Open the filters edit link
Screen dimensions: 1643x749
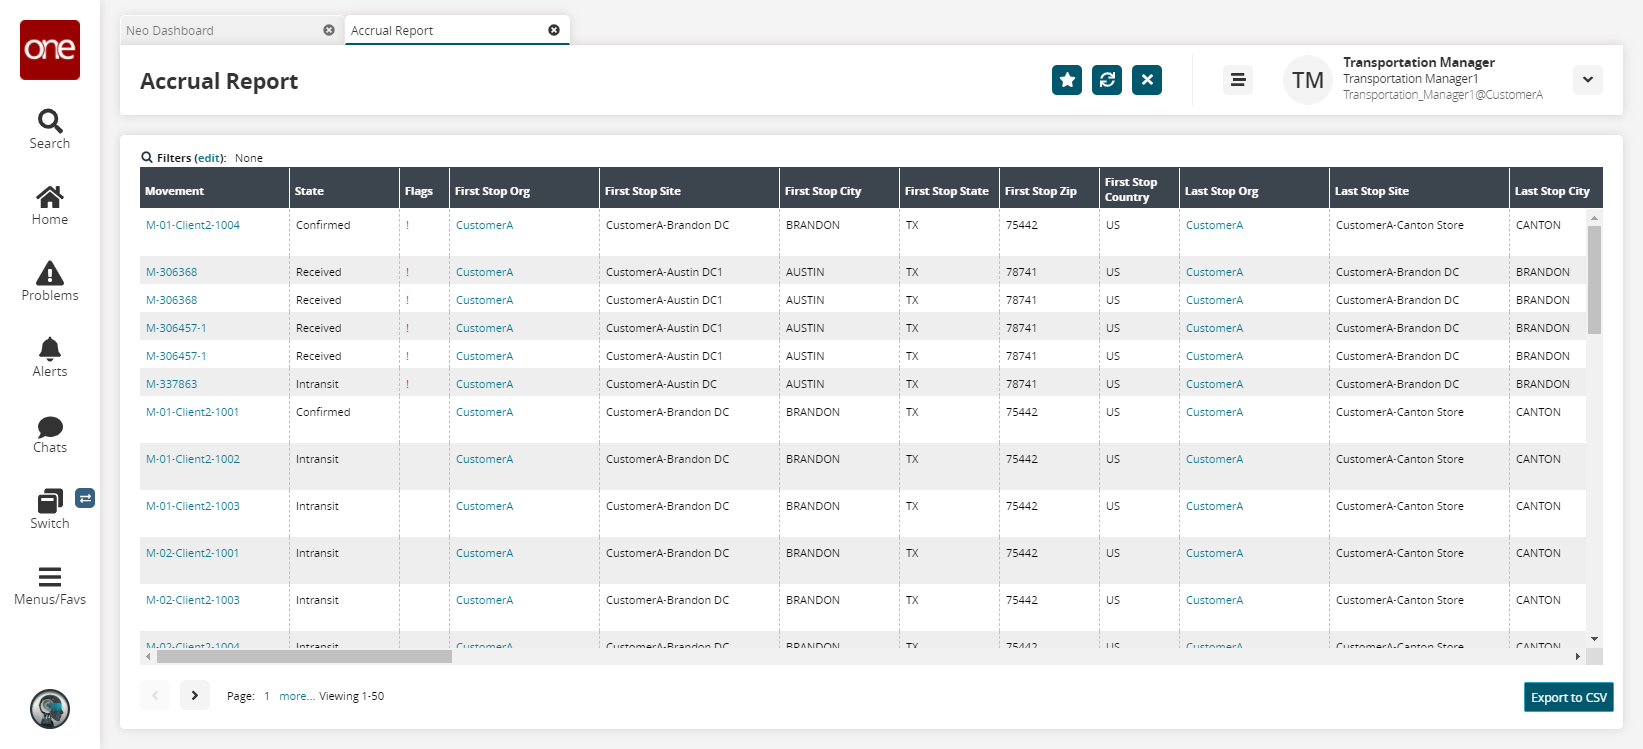coord(208,158)
